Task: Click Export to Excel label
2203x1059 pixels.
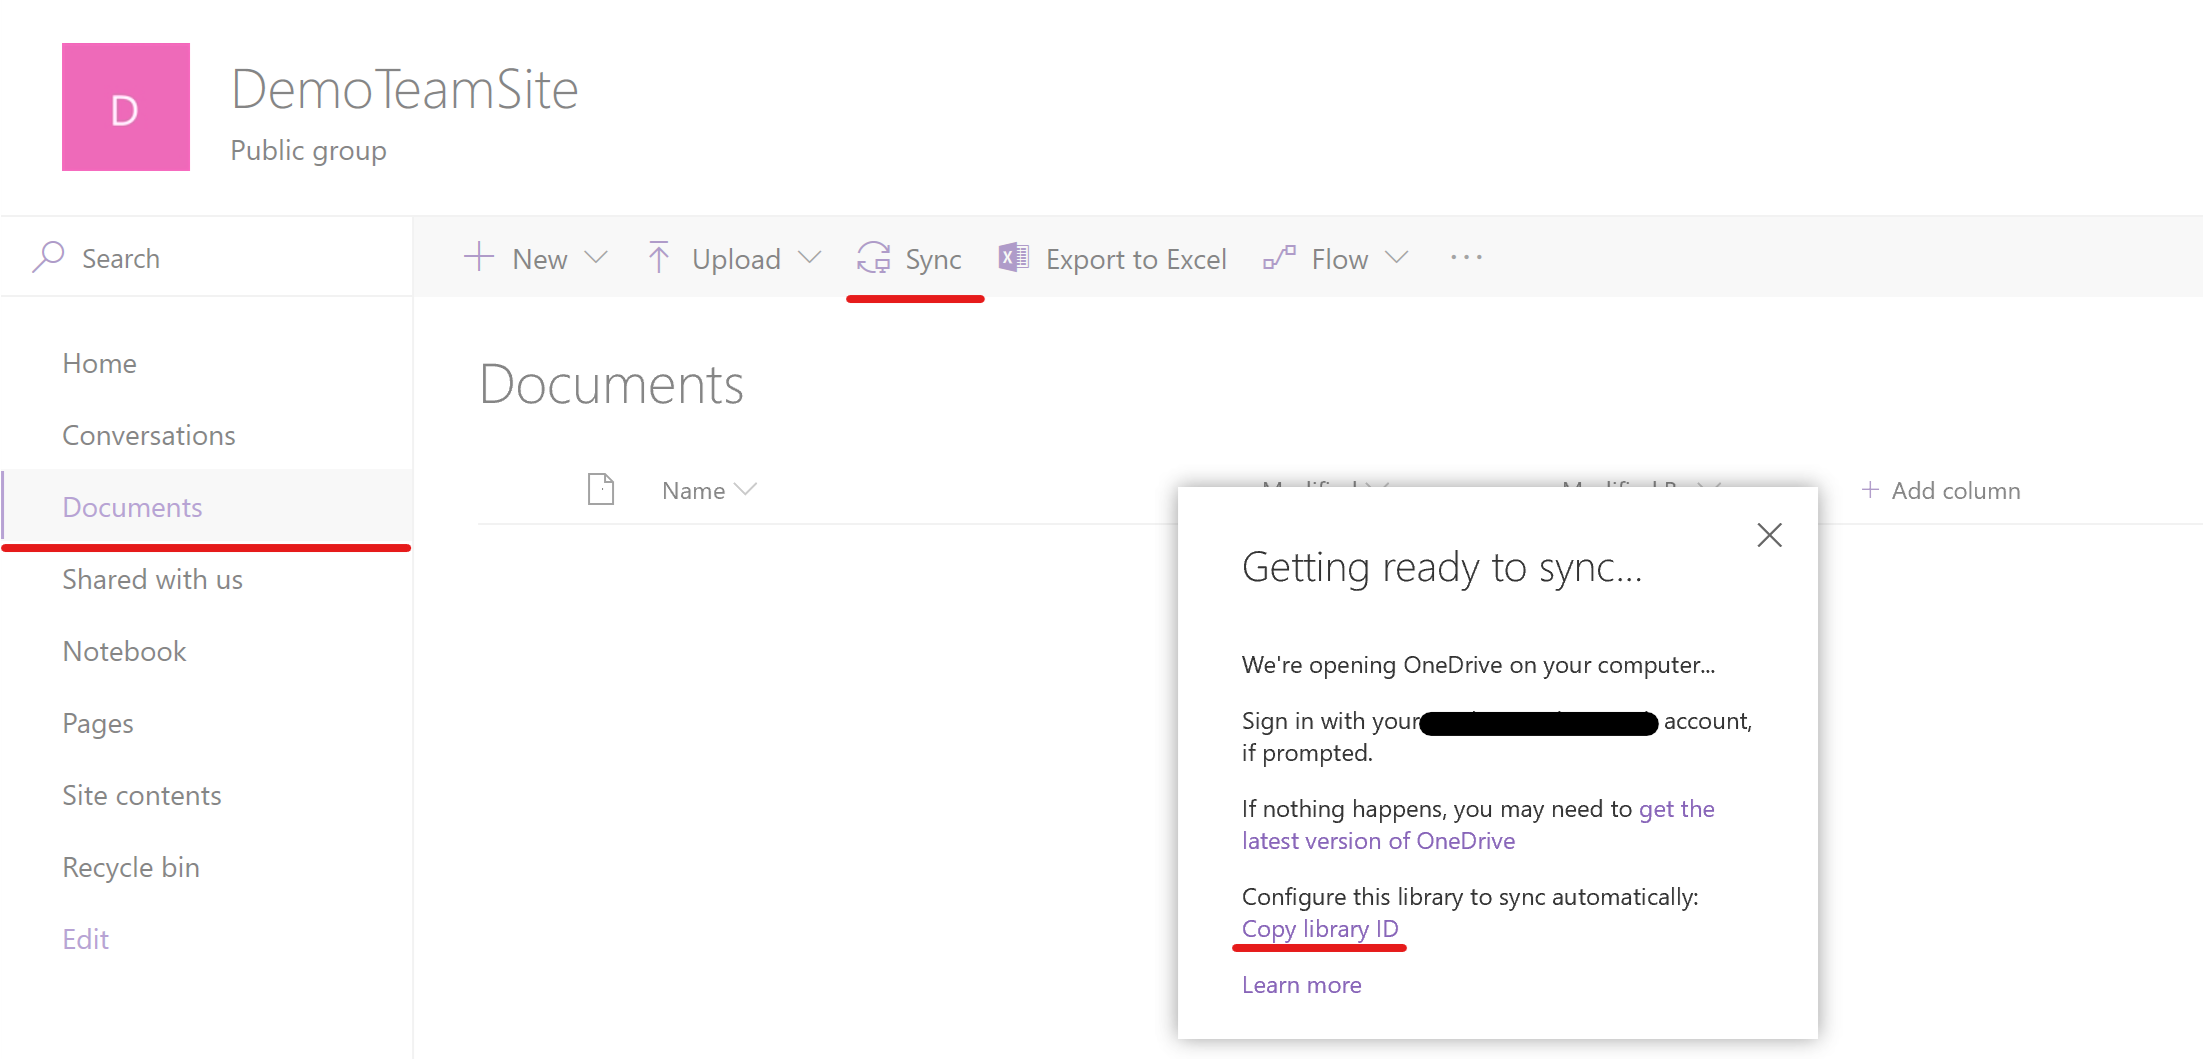Action: 1135,259
